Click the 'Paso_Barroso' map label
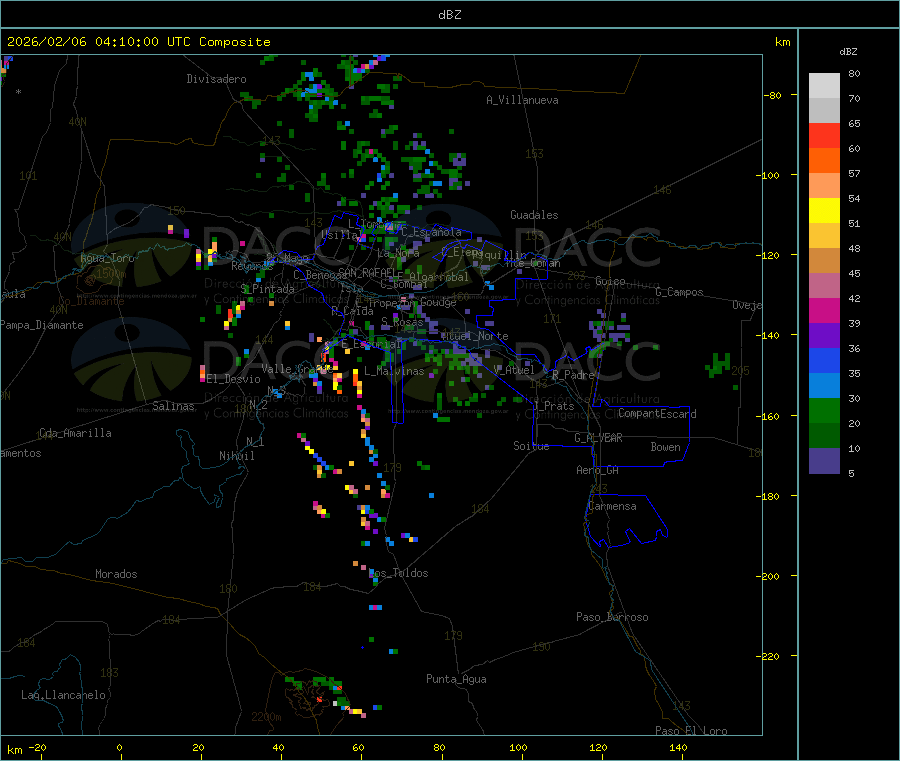900x761 pixels. point(612,617)
